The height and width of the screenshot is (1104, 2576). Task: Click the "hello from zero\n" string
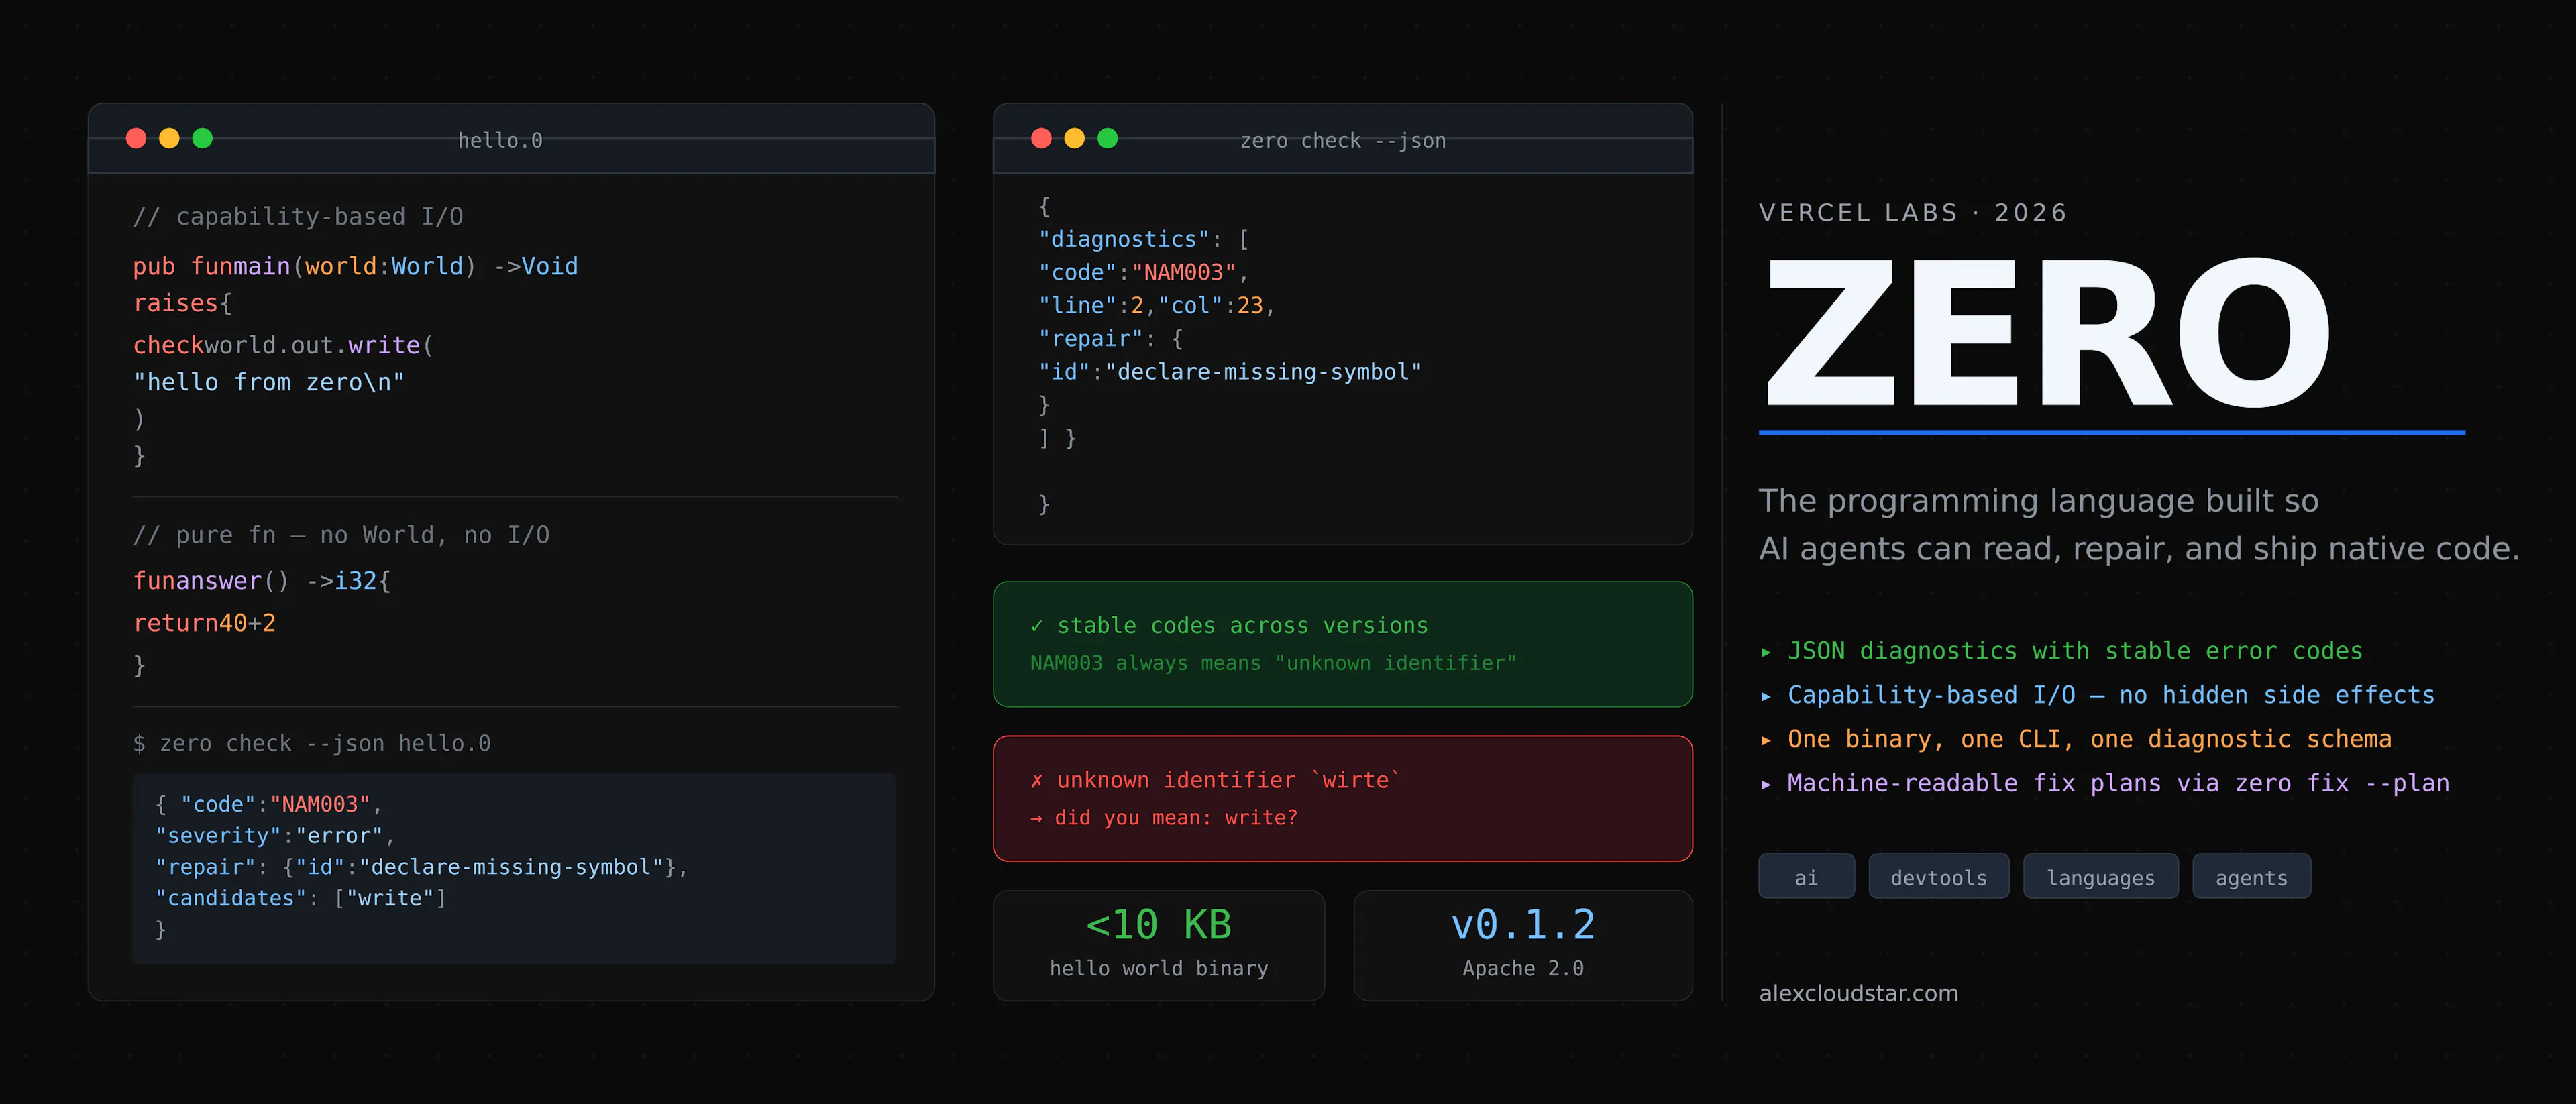pyautogui.click(x=269, y=382)
